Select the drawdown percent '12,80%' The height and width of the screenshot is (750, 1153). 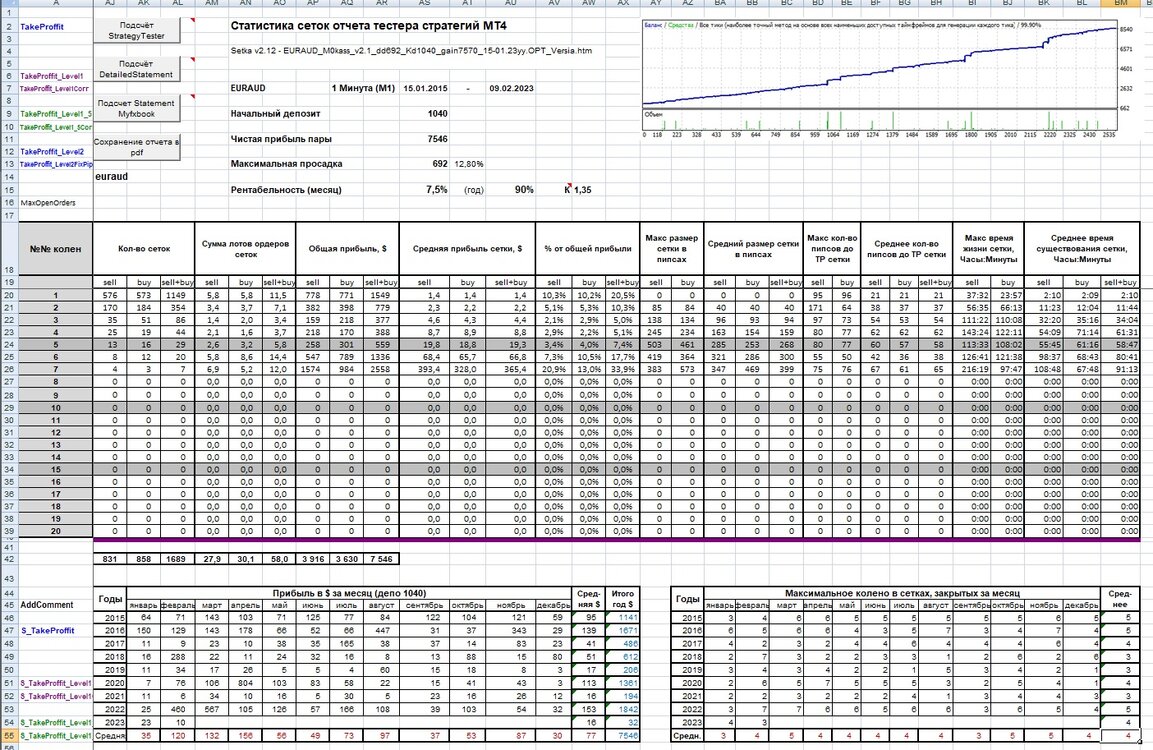pos(469,164)
